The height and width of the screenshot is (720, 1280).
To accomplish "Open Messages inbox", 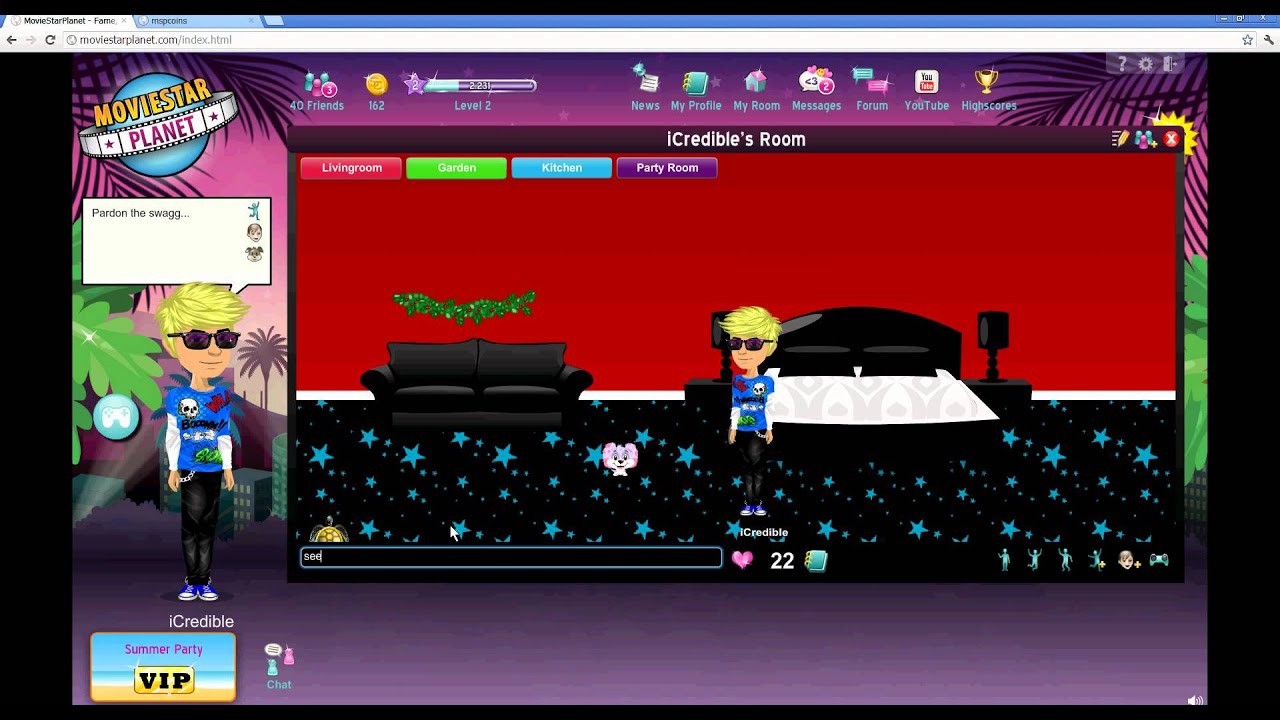I will (x=816, y=89).
